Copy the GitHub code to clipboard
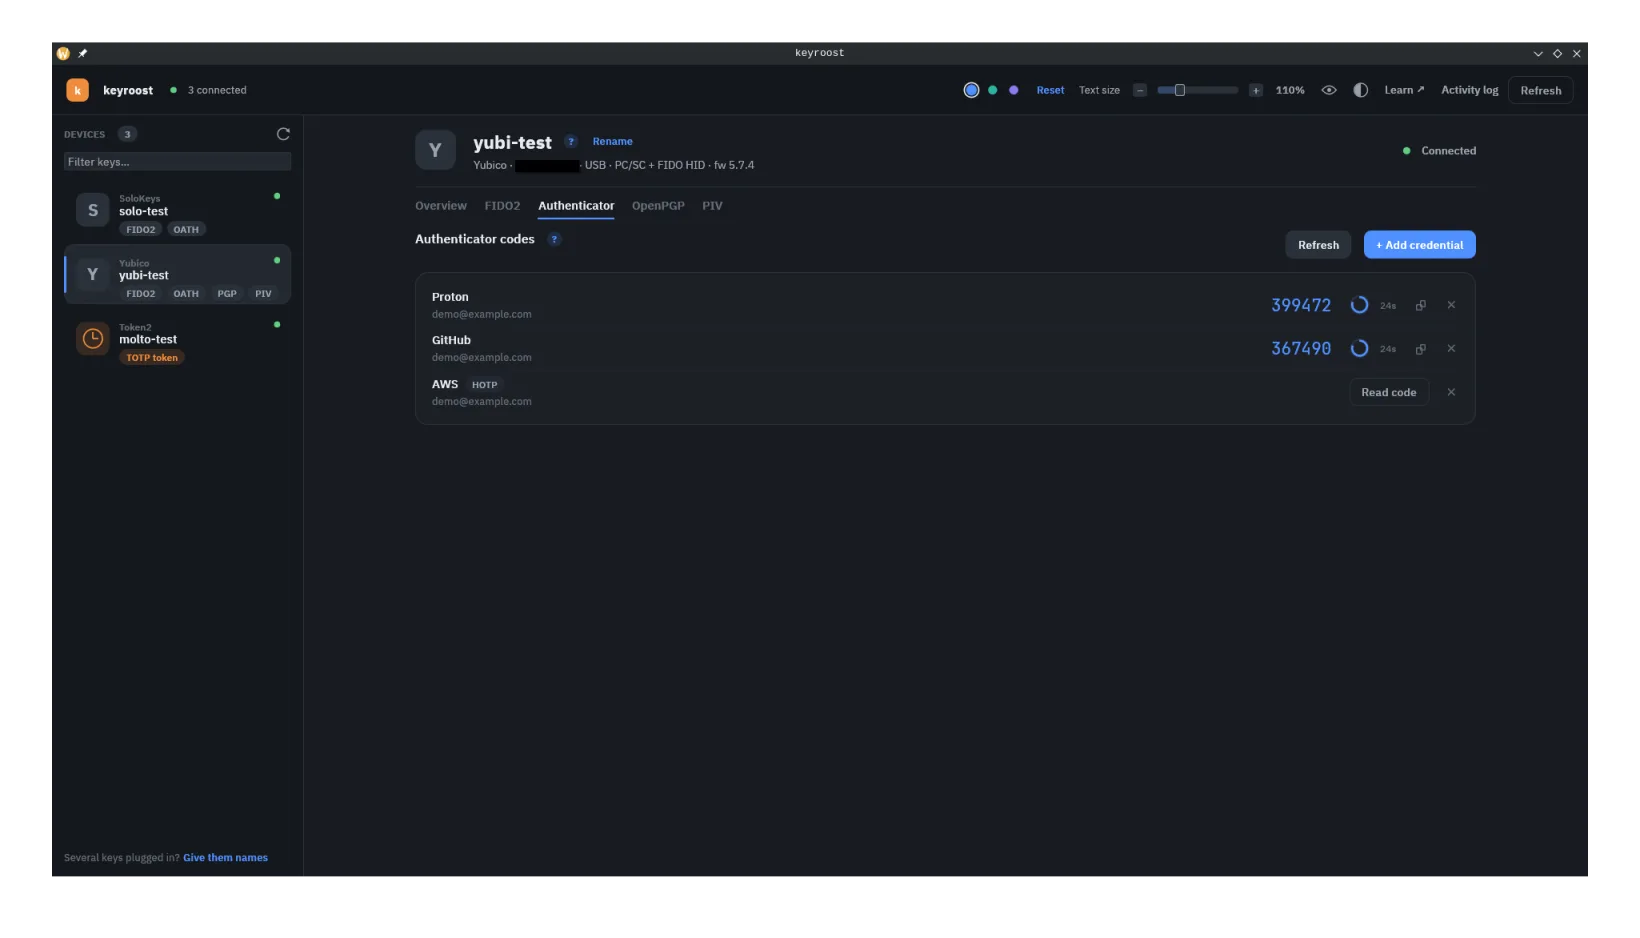Viewport: 1640px width, 938px height. pos(1420,349)
